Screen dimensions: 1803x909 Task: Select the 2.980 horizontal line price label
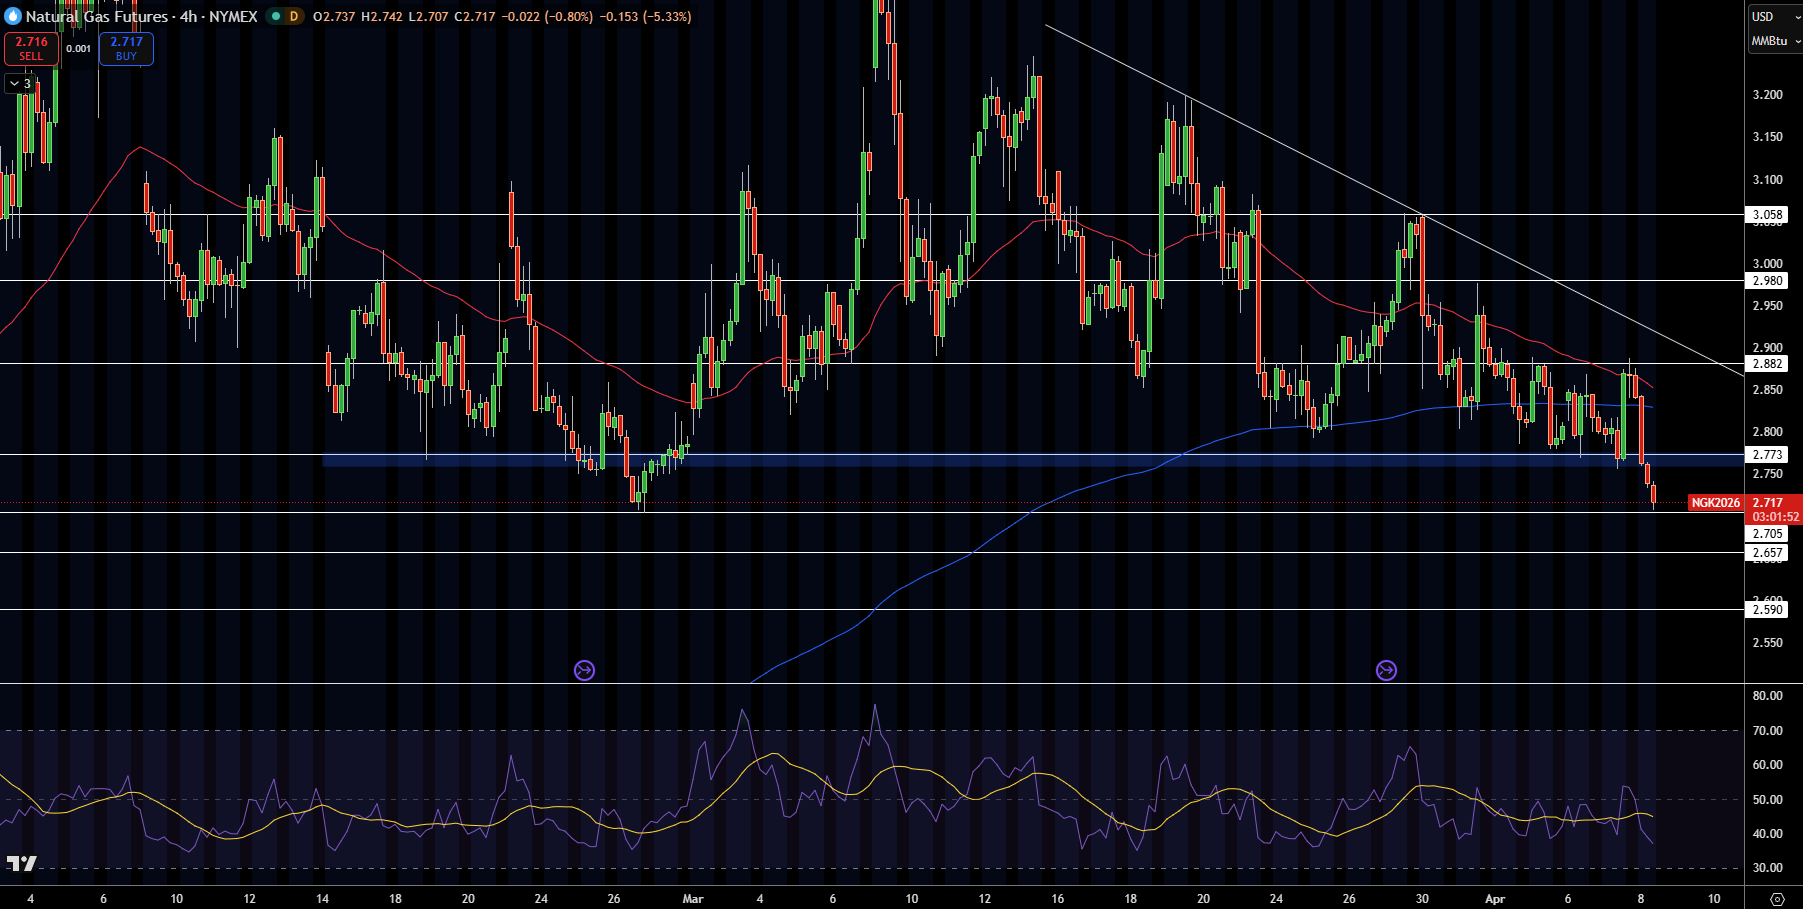tap(1767, 281)
